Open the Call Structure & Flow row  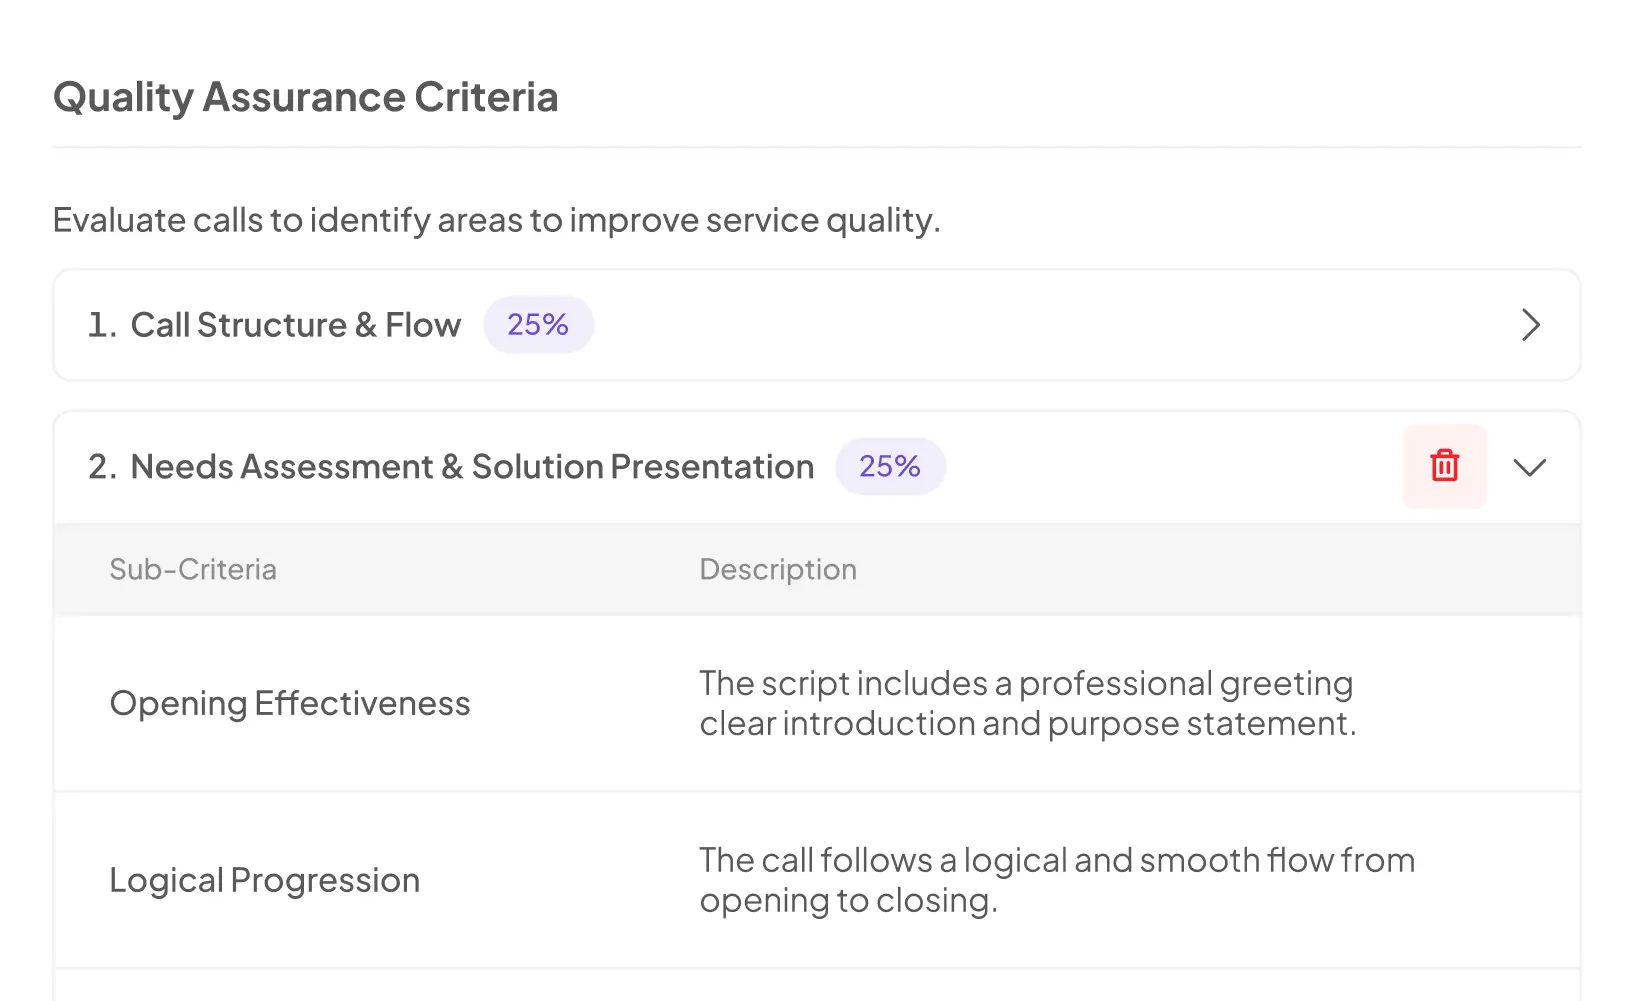point(817,325)
